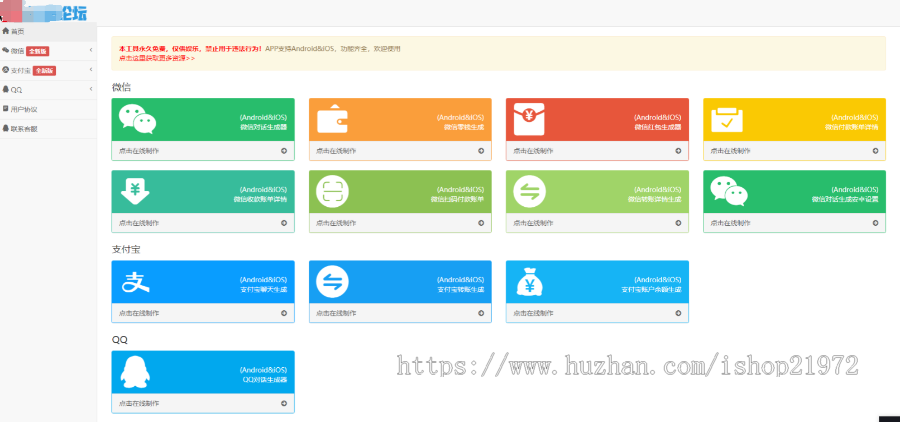
Task: Click the red envelope icon on 微信红包生成器 card
Action: click(x=529, y=119)
